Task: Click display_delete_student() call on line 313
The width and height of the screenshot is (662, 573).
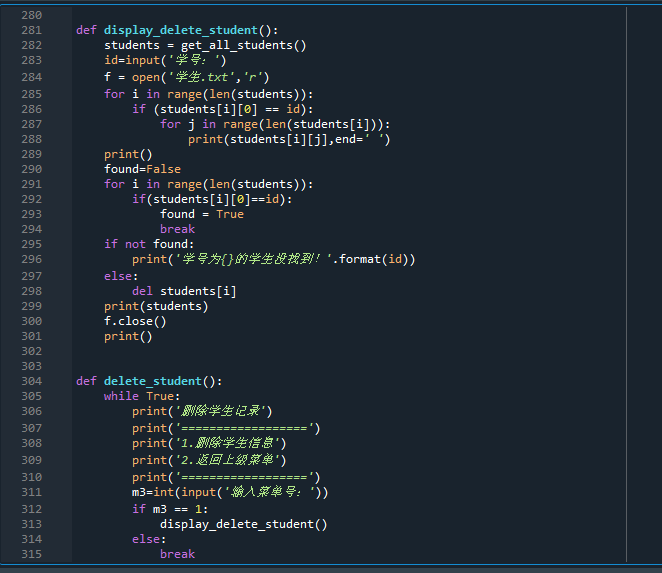Action: (244, 524)
